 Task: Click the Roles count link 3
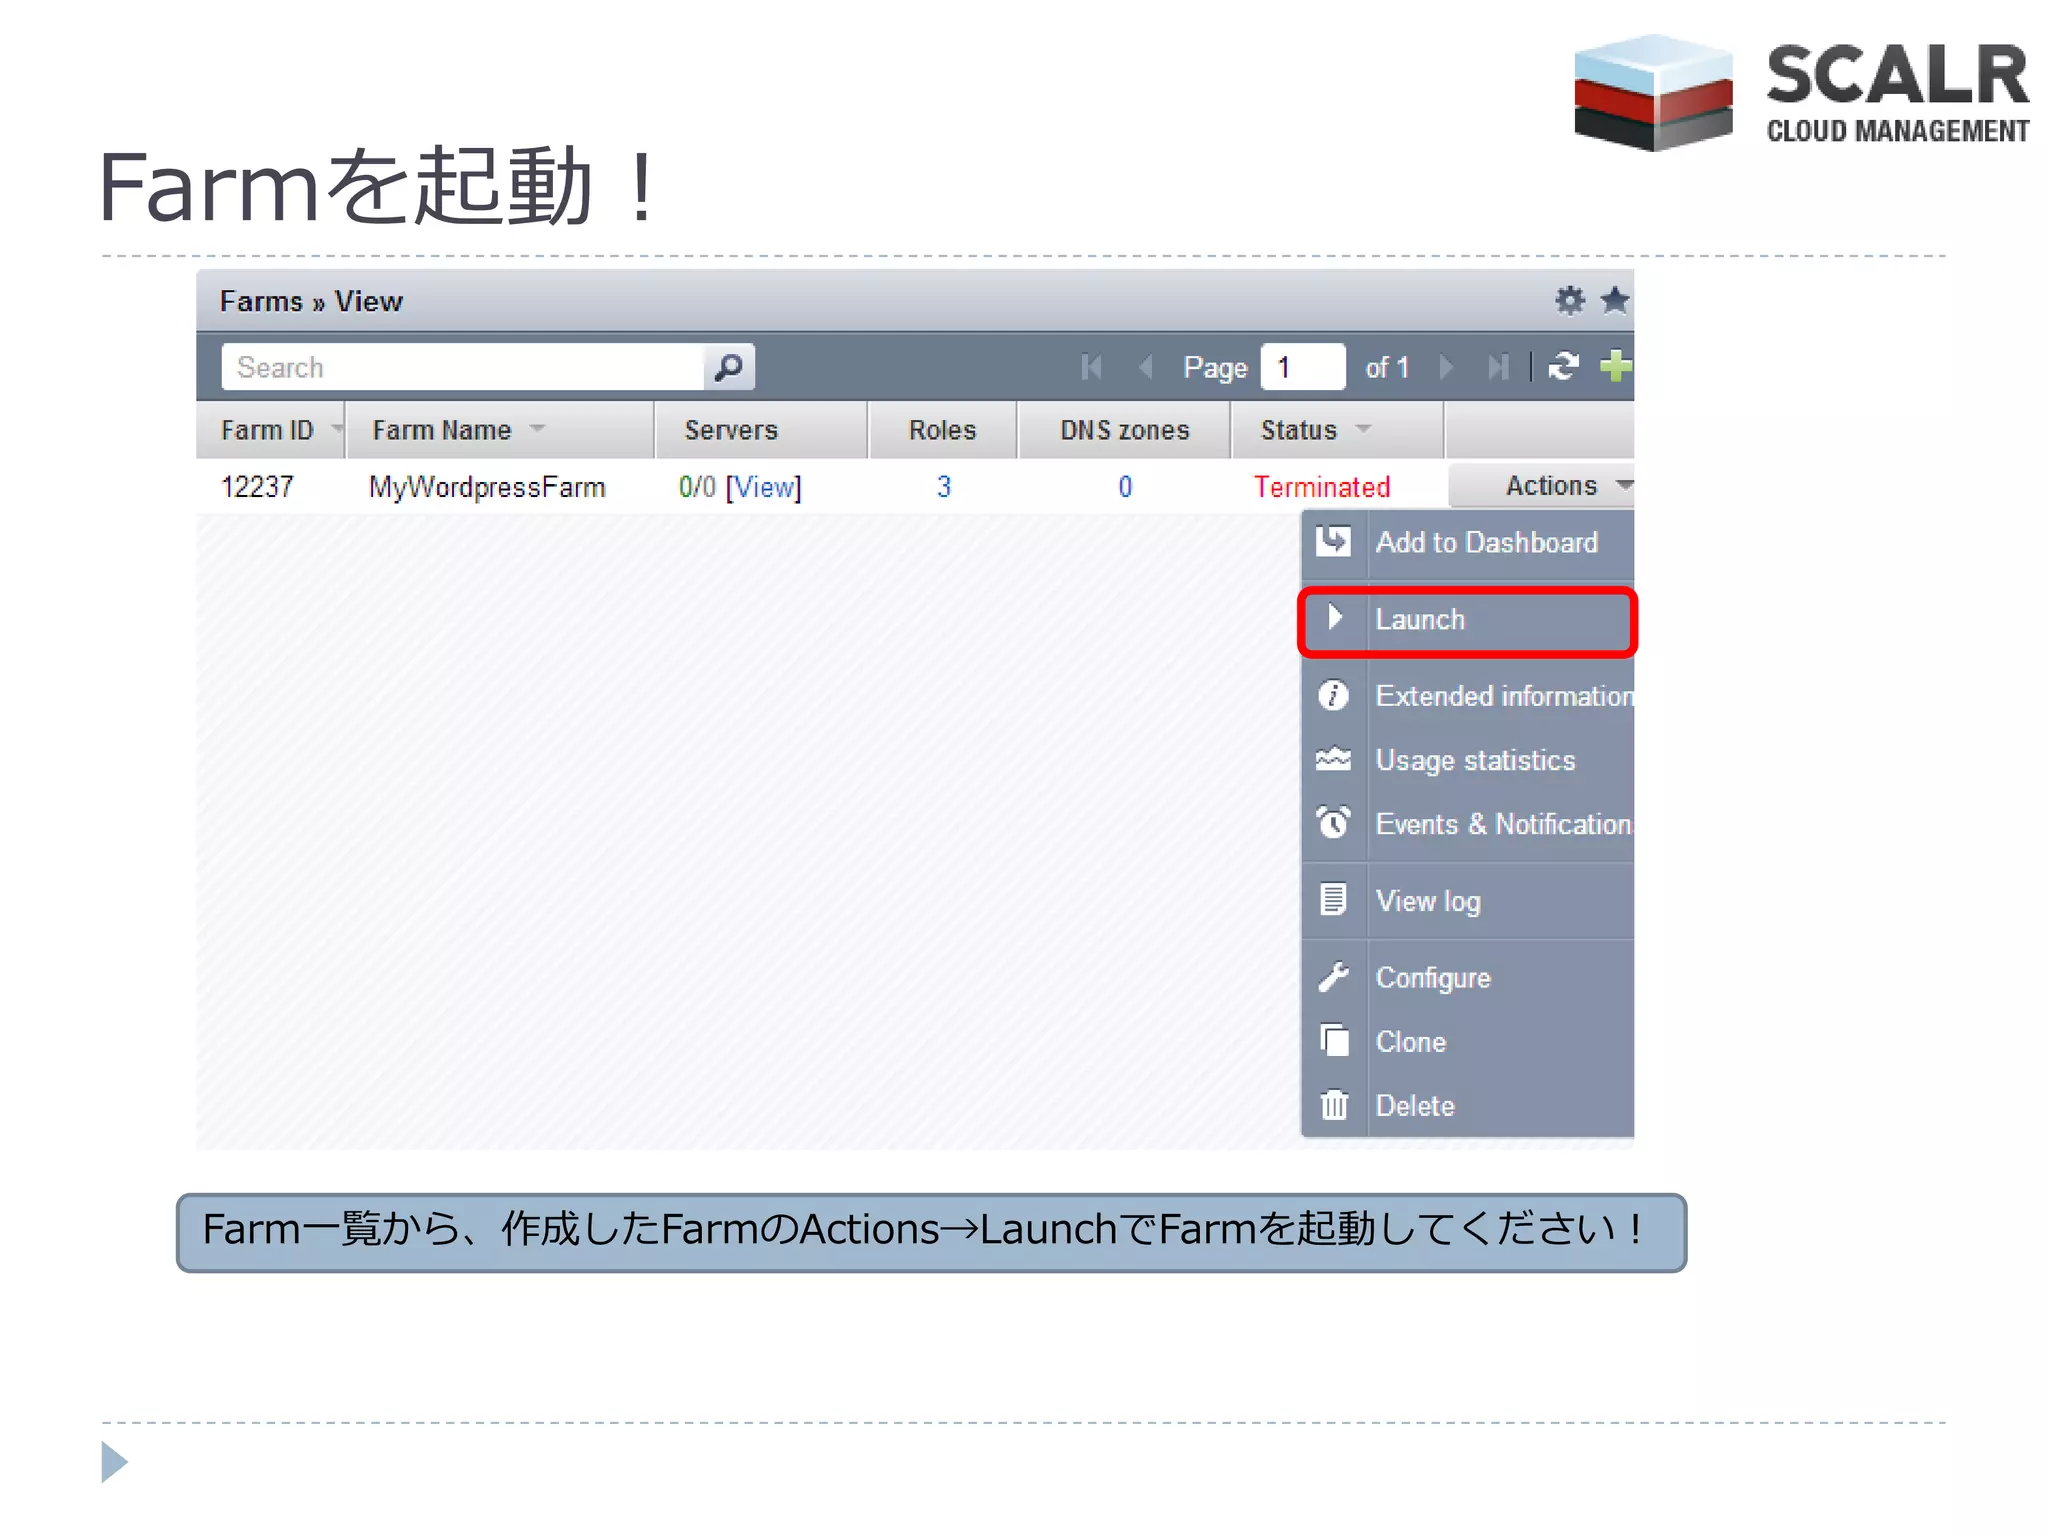coord(943,487)
